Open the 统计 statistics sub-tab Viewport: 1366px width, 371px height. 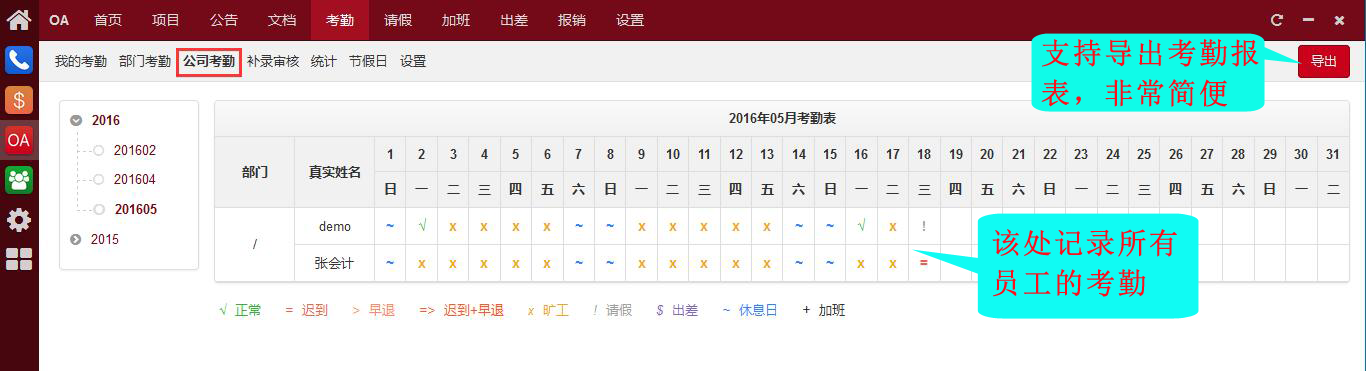(x=324, y=61)
